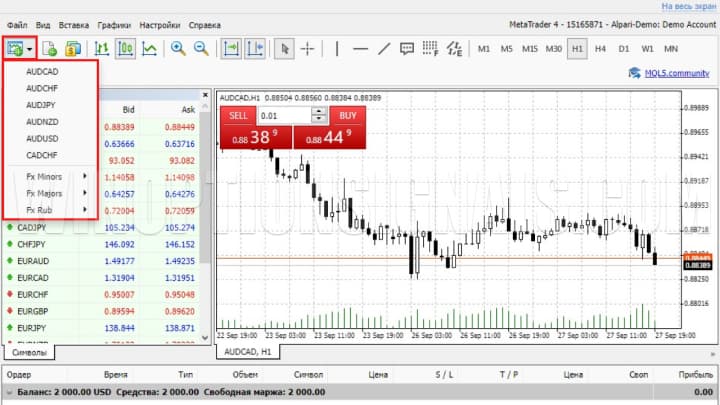
Task: Click the zoom in magnifier icon
Action: [178, 48]
